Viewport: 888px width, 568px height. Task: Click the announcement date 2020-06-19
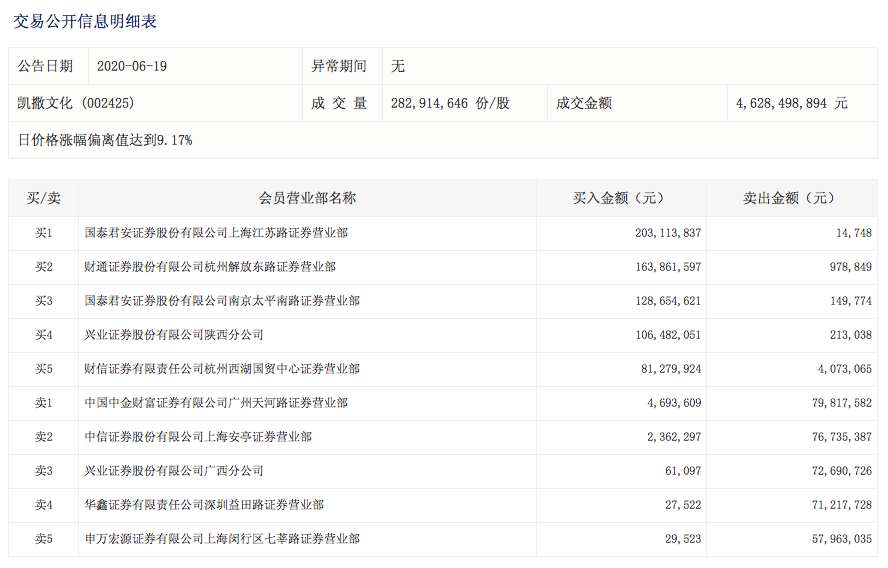pyautogui.click(x=132, y=66)
